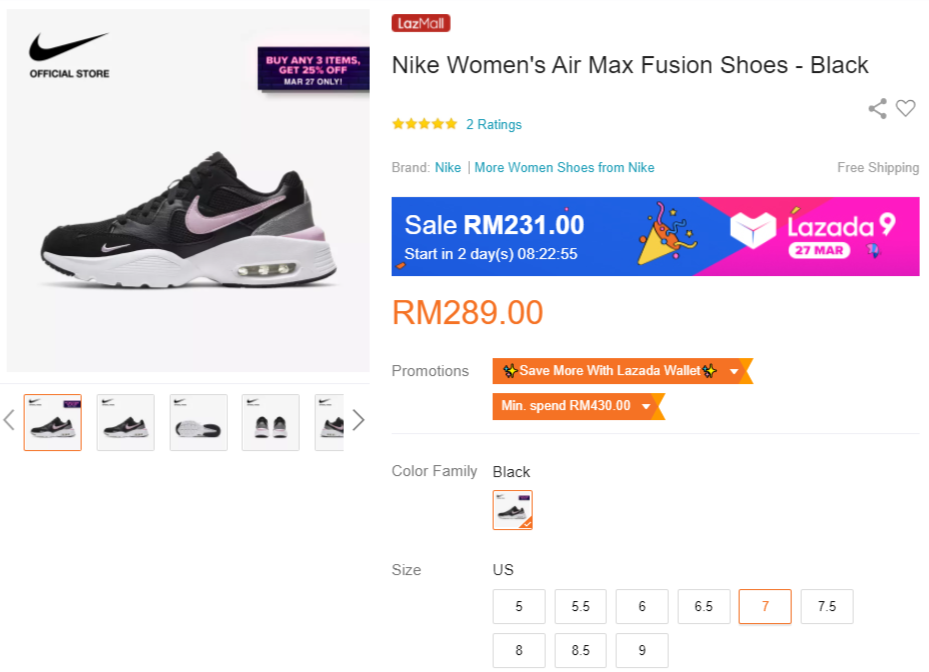929x672 pixels.
Task: Open More Women Shoes from Nike
Action: coord(564,167)
